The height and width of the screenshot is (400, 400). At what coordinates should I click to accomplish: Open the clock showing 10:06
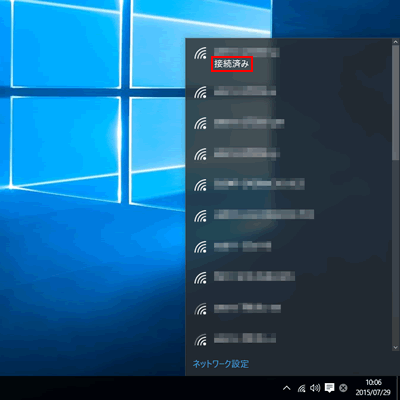pos(373,382)
